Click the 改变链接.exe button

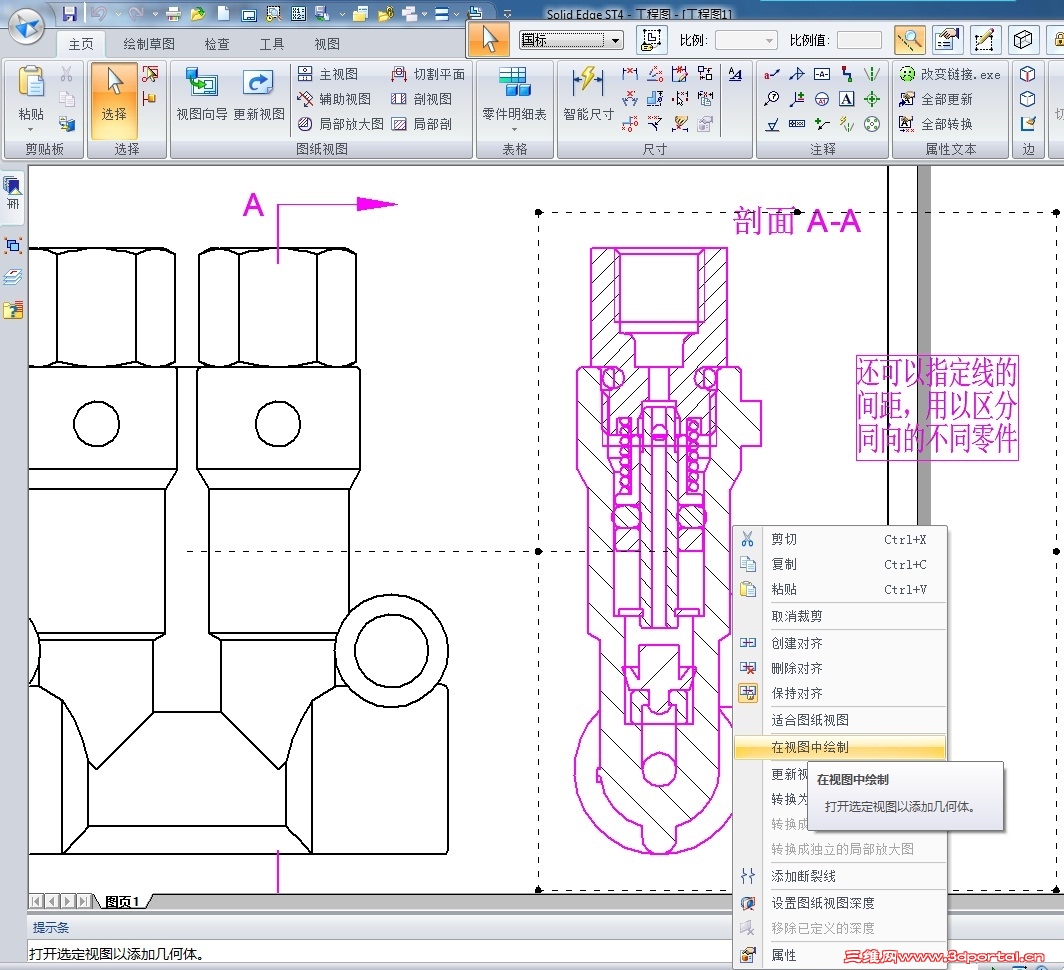[x=949, y=74]
